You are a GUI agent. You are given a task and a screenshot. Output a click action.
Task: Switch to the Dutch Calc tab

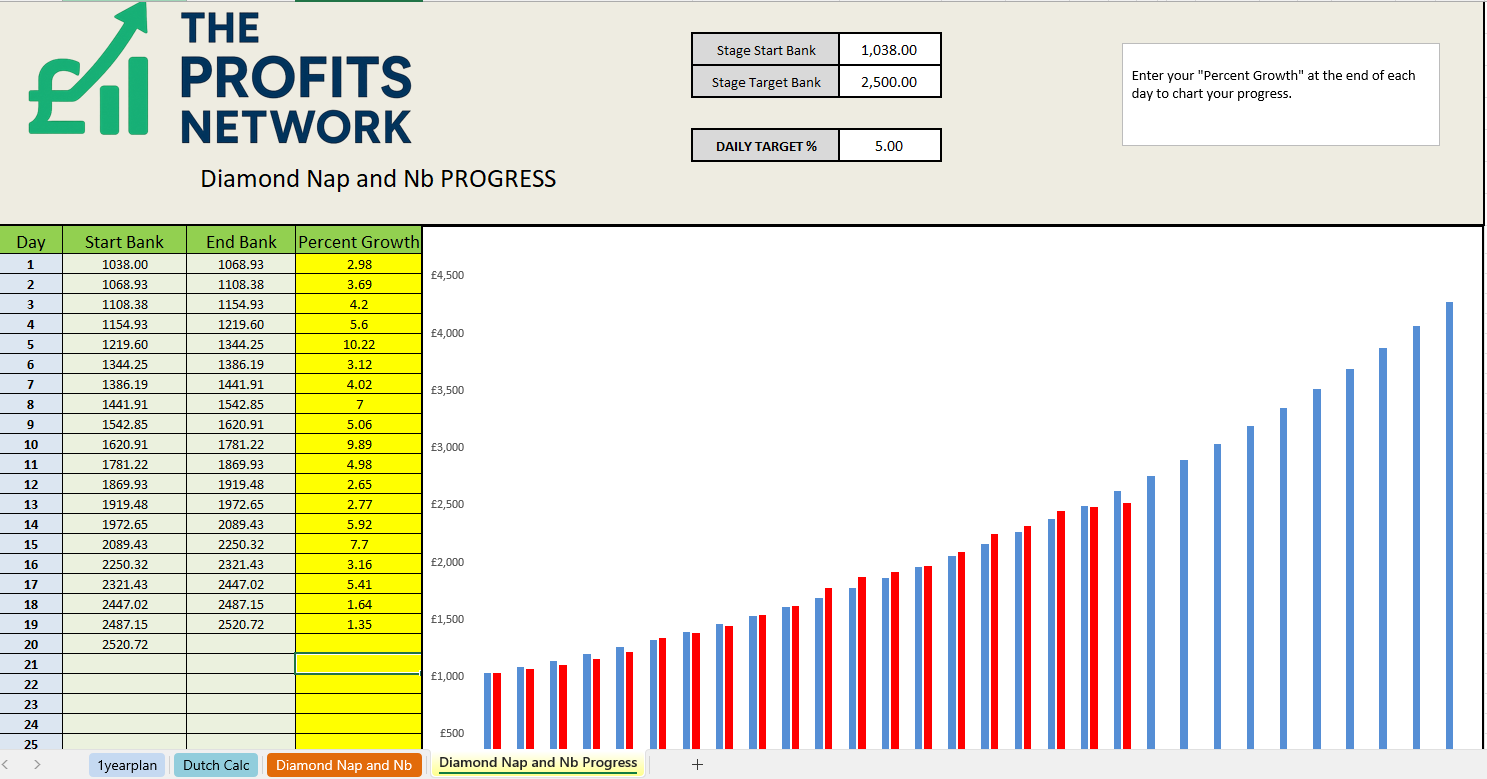click(x=216, y=765)
